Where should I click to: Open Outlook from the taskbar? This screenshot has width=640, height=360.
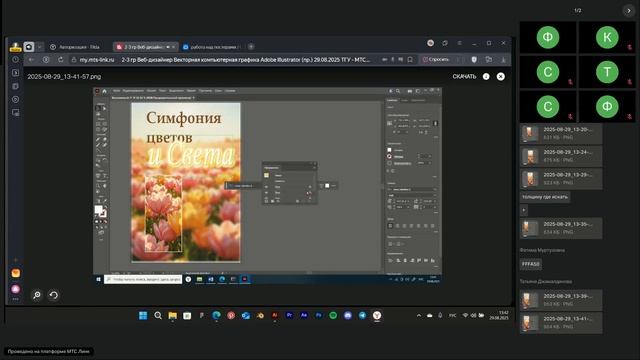tap(245, 316)
